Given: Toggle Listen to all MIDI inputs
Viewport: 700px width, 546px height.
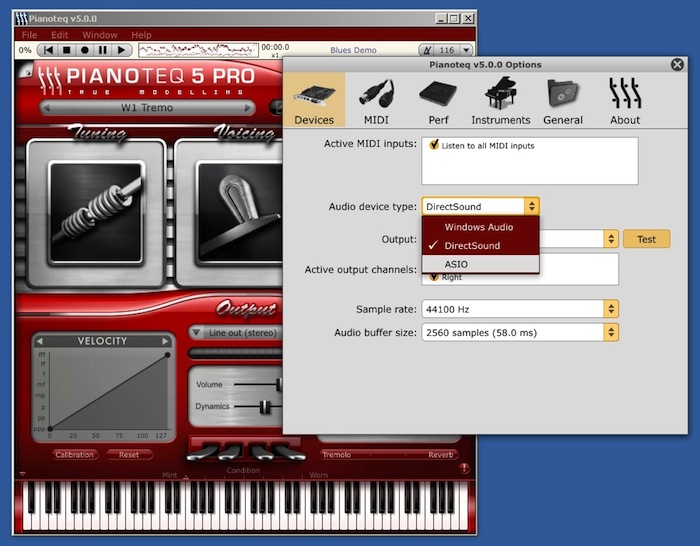Looking at the screenshot, I should click(433, 145).
